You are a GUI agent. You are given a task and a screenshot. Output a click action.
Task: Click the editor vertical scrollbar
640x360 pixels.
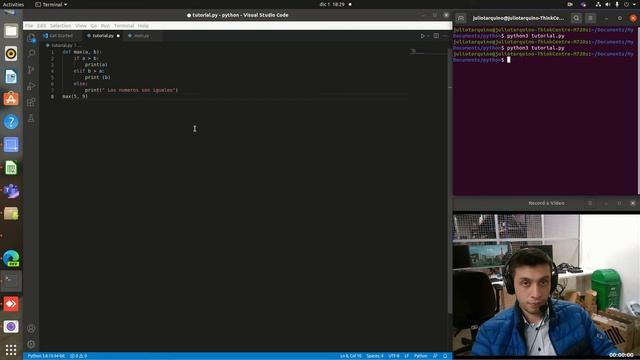[450, 180]
